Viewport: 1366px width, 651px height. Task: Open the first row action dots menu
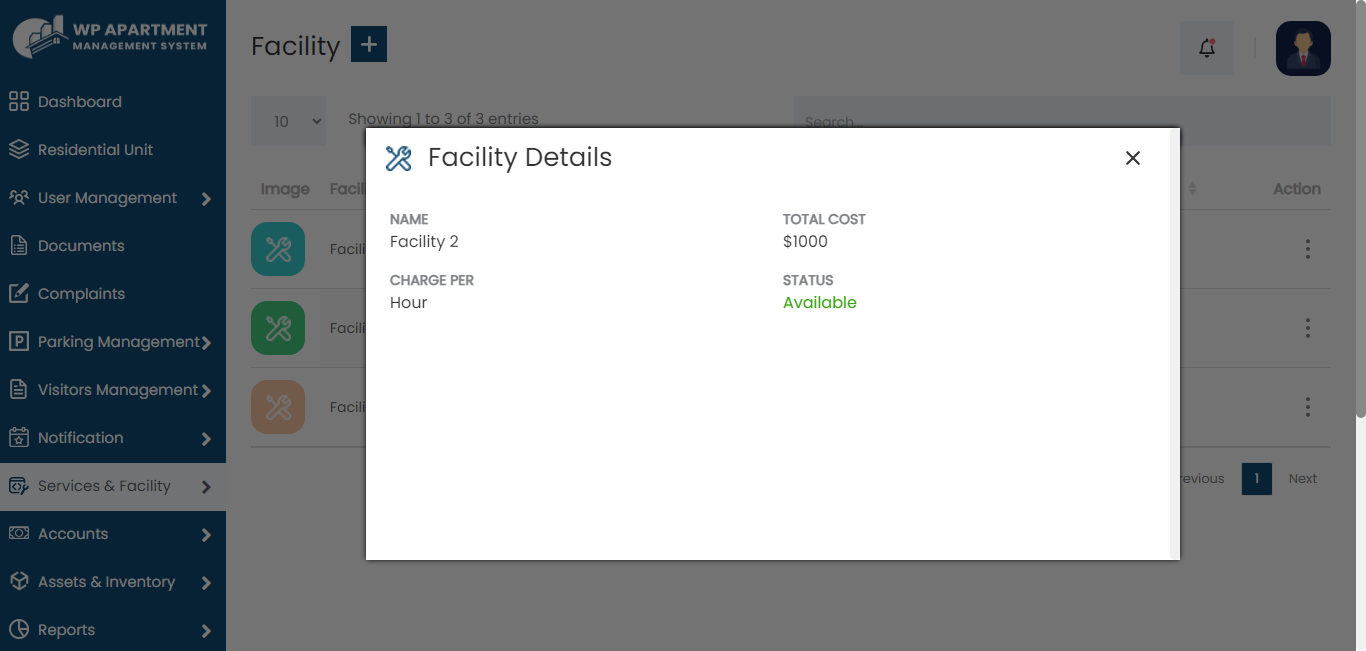click(1307, 249)
